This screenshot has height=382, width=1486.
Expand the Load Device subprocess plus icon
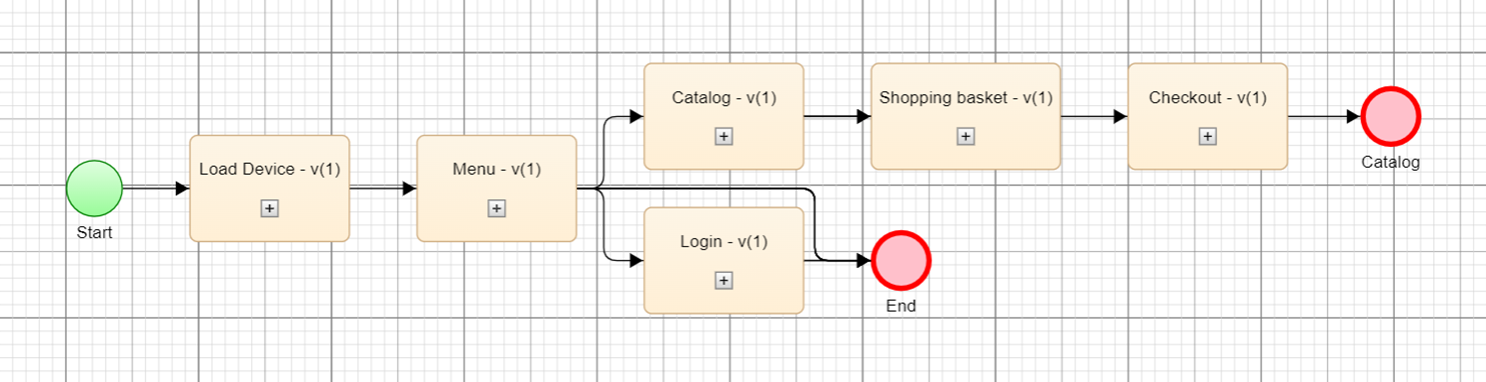click(x=269, y=208)
